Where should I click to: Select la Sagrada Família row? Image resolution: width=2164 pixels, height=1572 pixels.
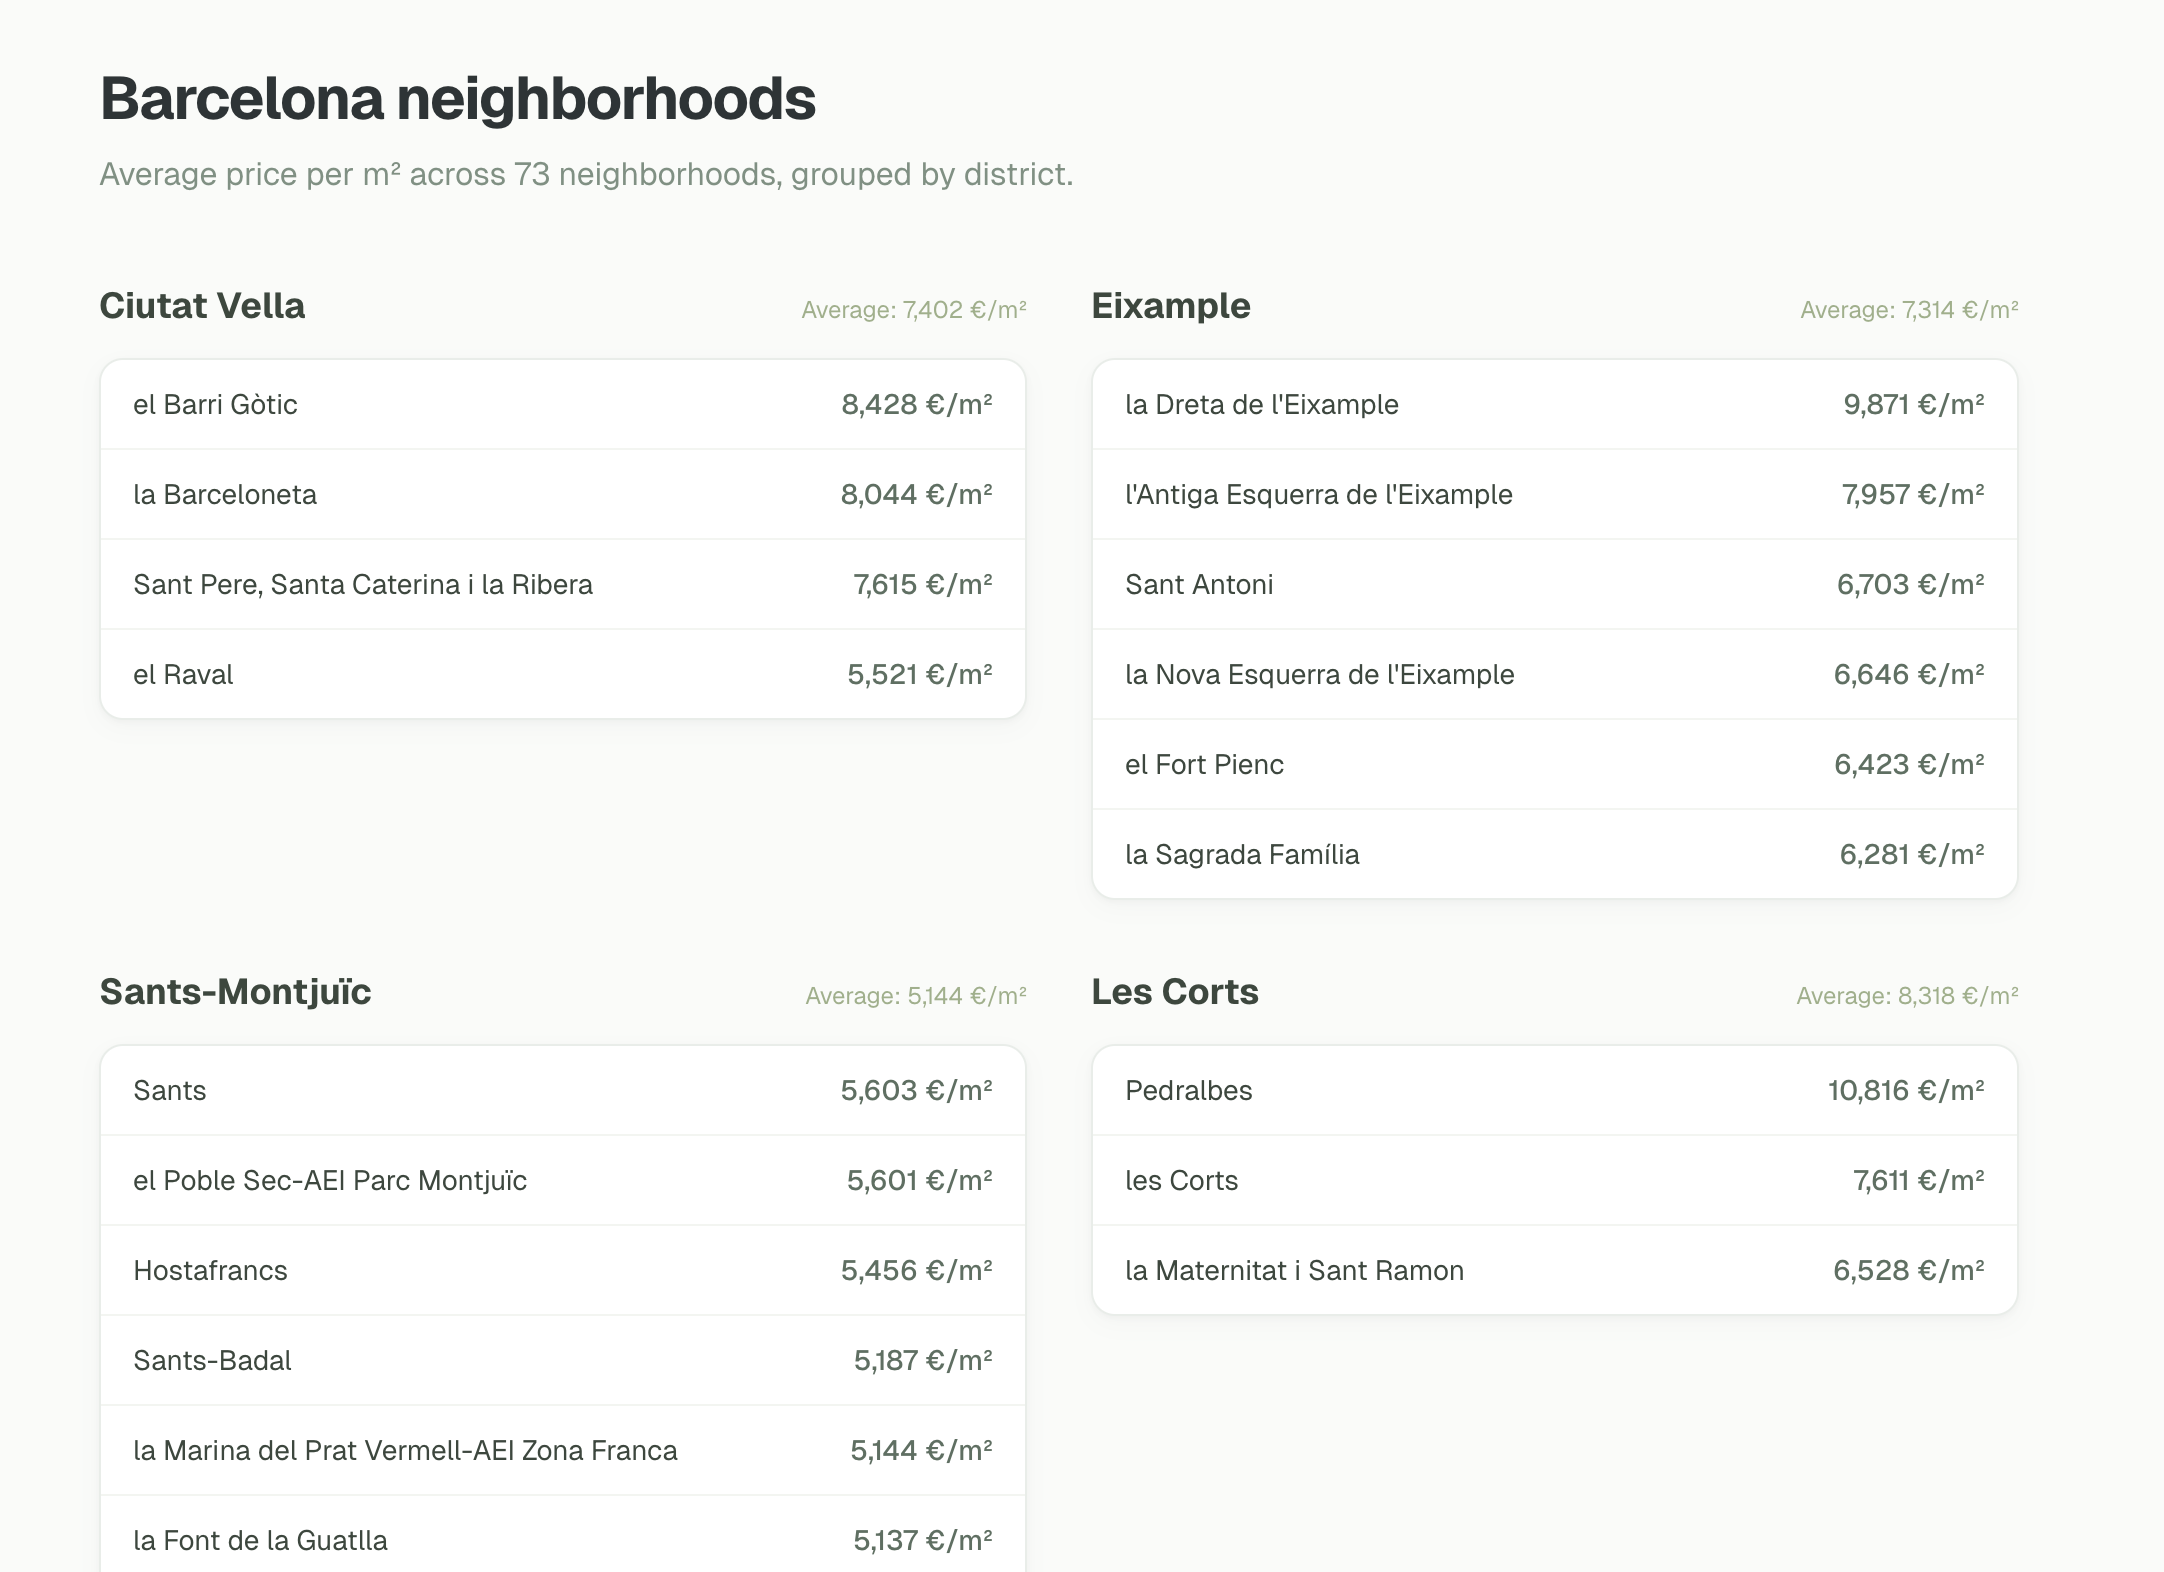tap(1555, 854)
